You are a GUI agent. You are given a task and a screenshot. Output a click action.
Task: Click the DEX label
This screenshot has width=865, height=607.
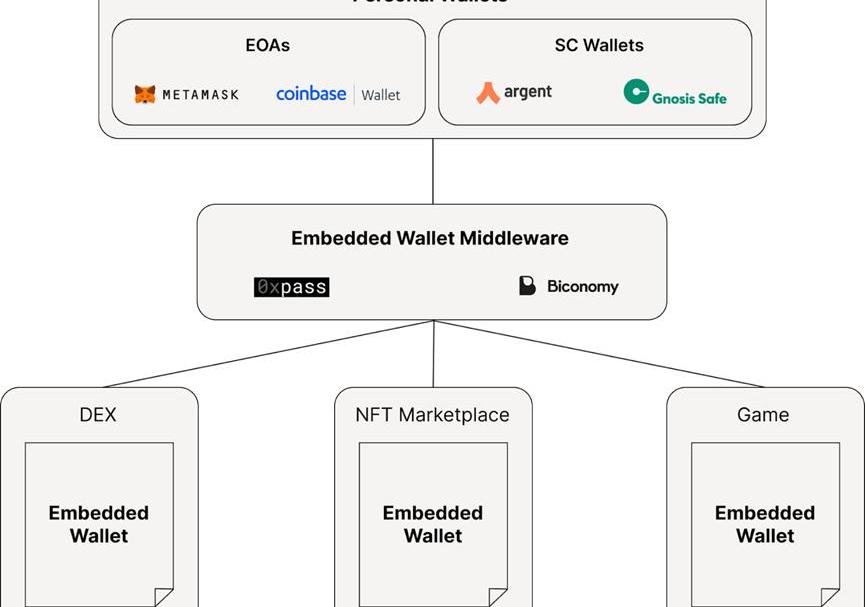(x=98, y=414)
